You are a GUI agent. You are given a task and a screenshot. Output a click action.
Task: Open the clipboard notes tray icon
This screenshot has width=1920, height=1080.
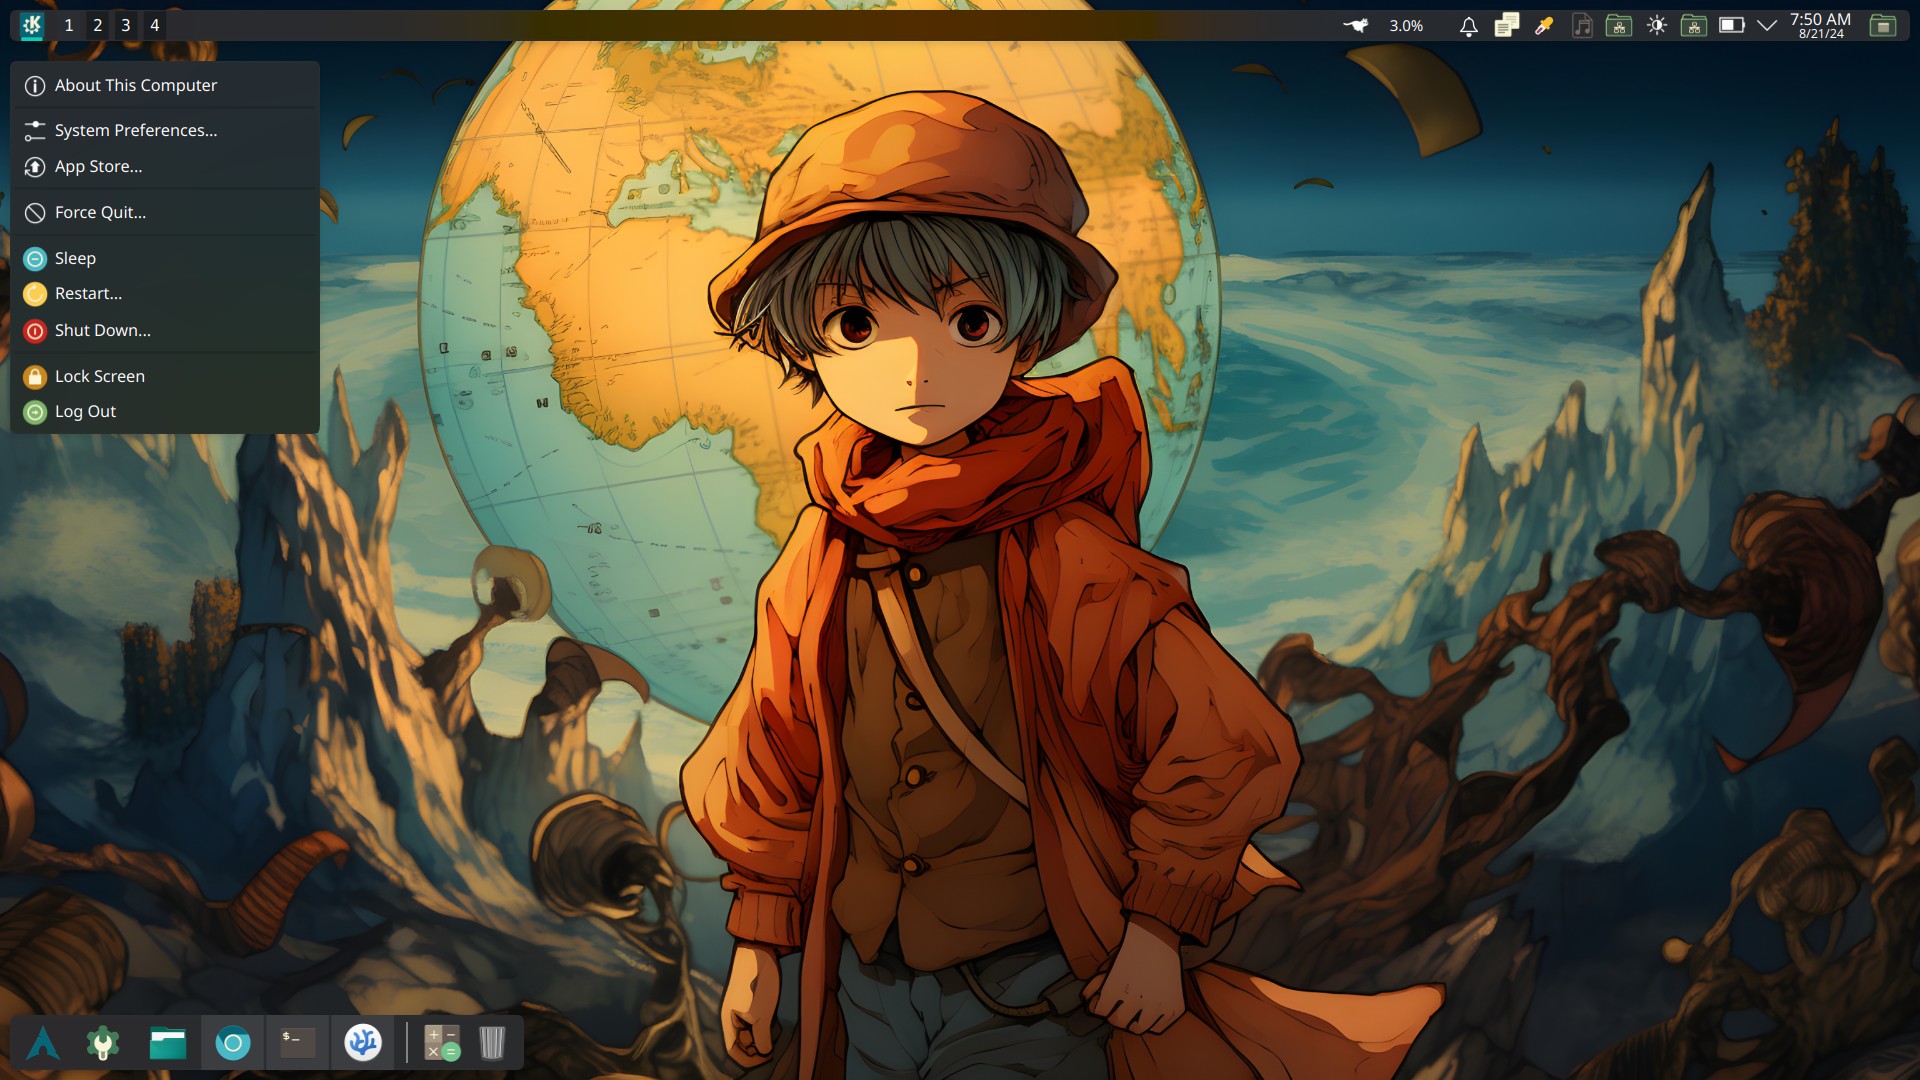(x=1506, y=26)
